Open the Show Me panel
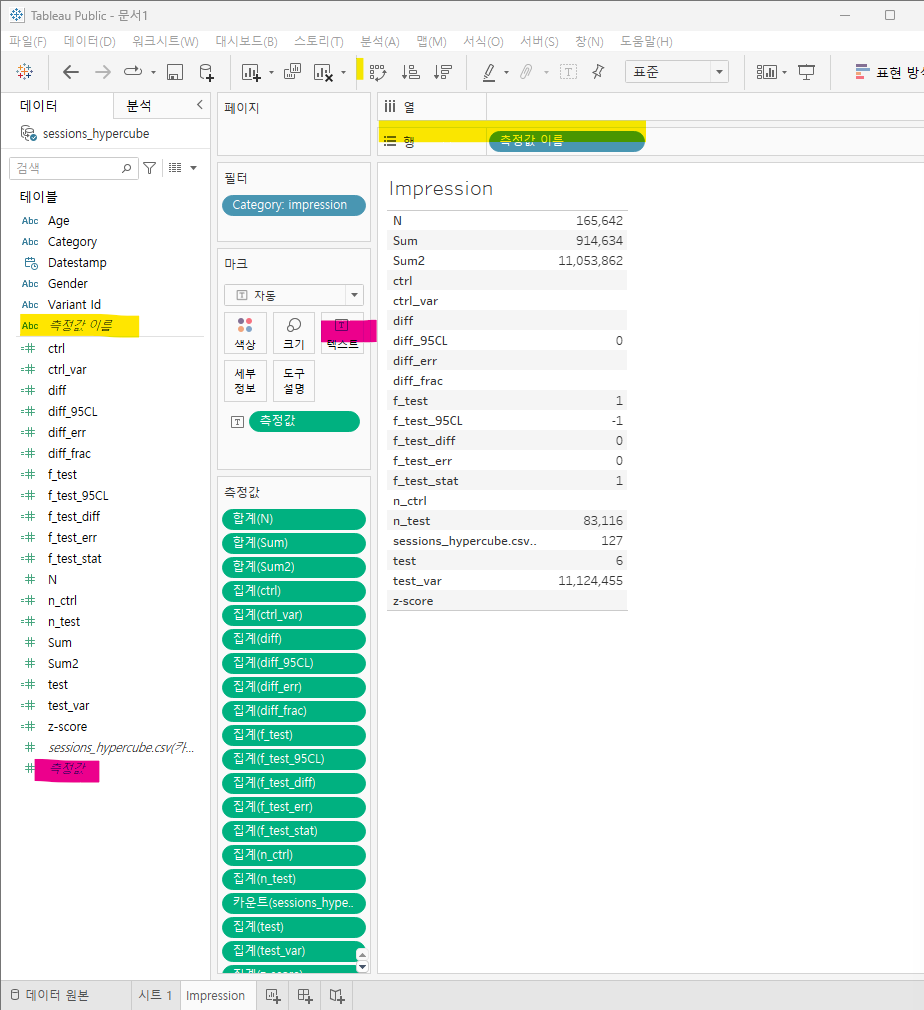Screen dimensions: 924x1010 tap(889, 72)
